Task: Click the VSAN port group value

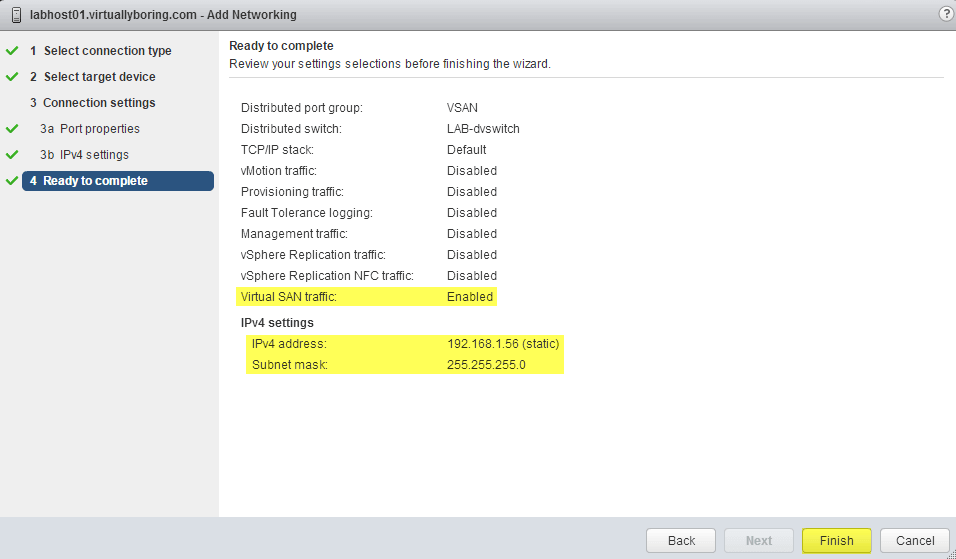Action: tap(462, 108)
